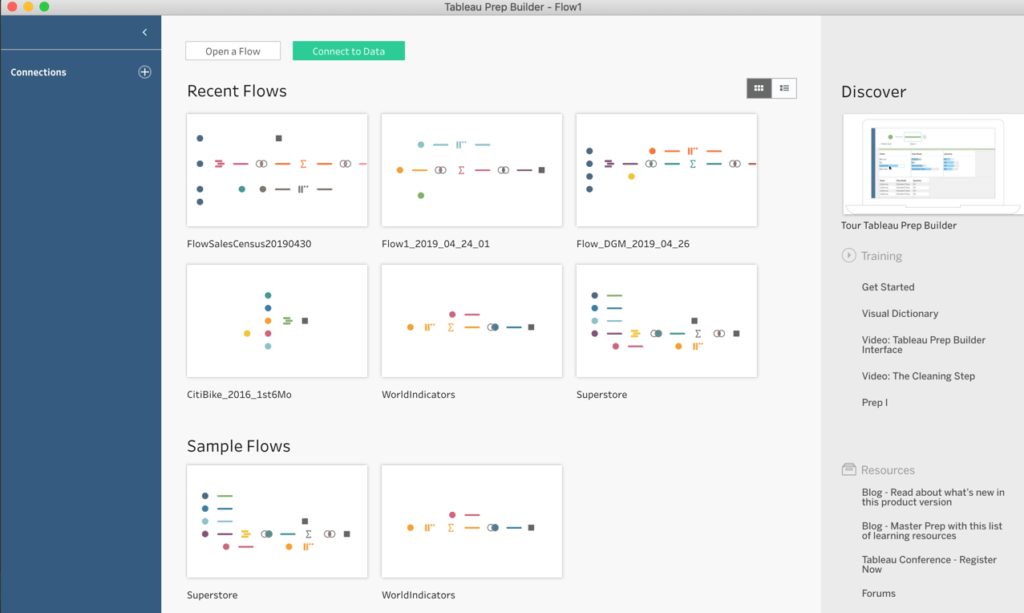Click the Connections heading in the sidebar

(39, 72)
